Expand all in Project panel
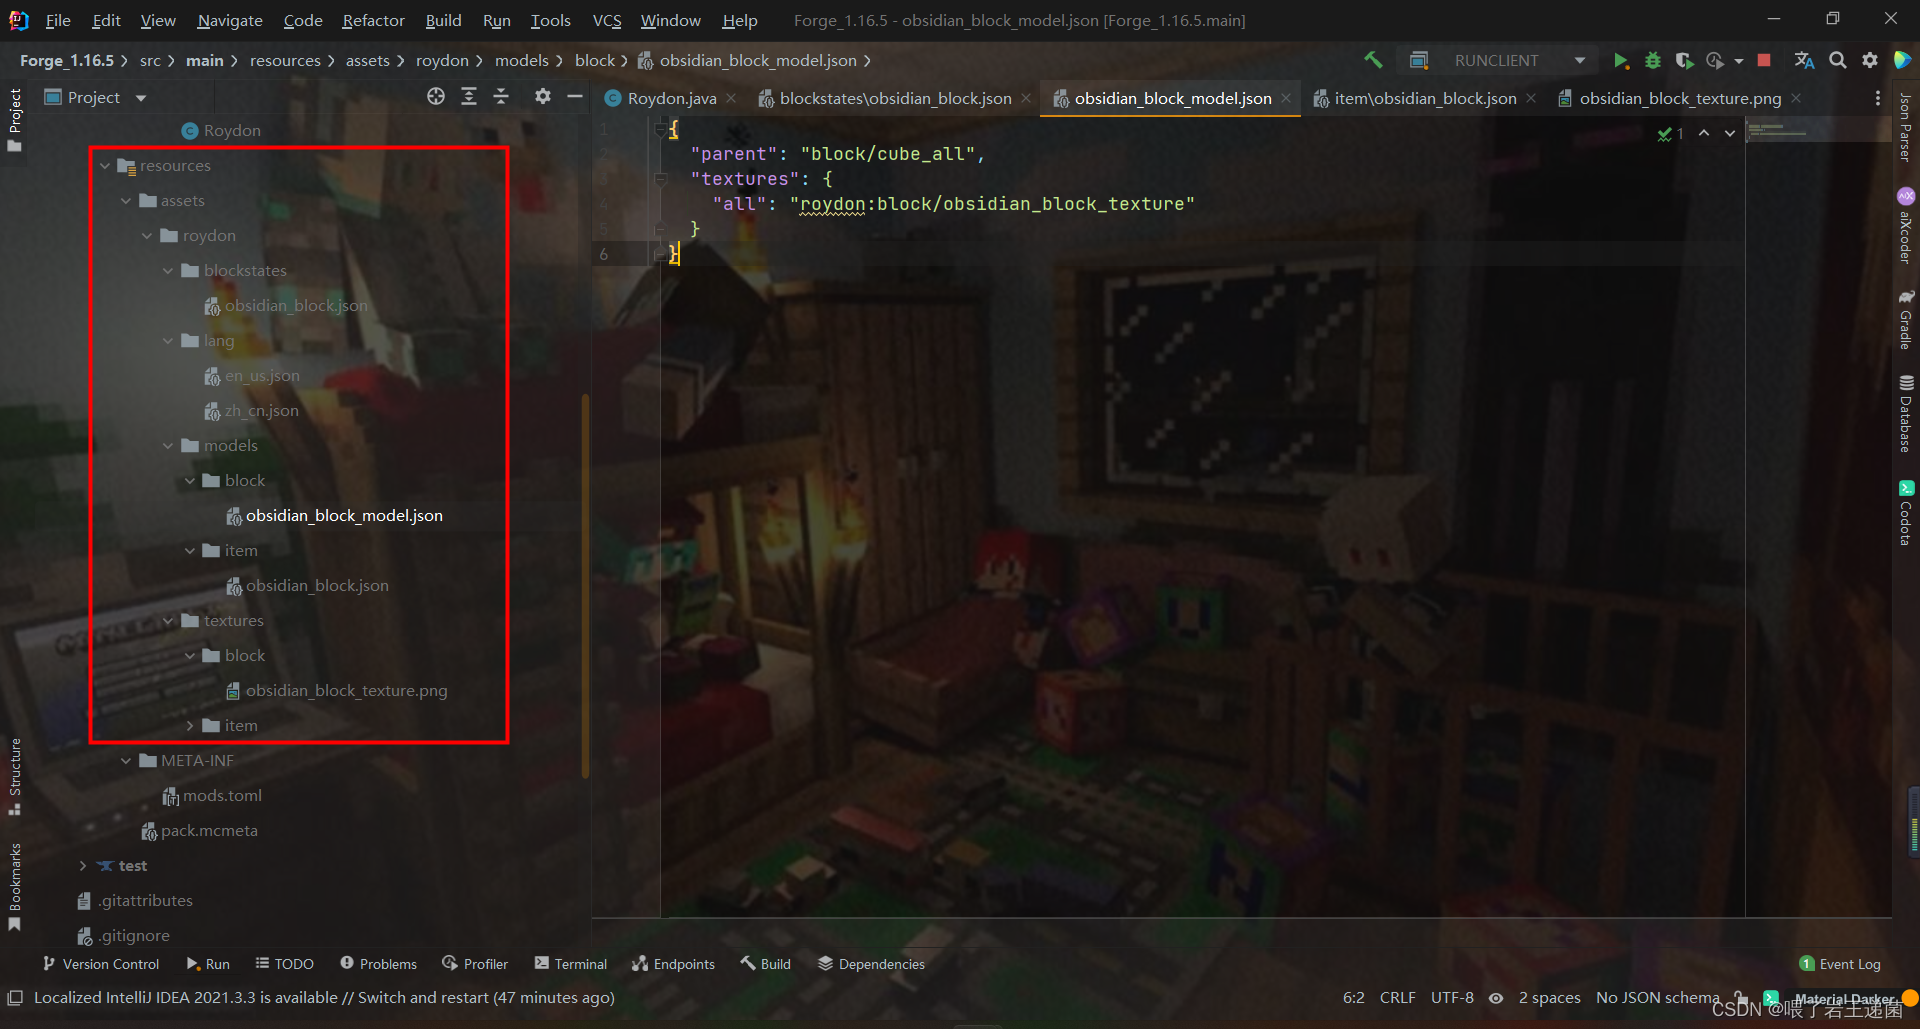Viewport: 1920px width, 1029px height. tap(469, 96)
